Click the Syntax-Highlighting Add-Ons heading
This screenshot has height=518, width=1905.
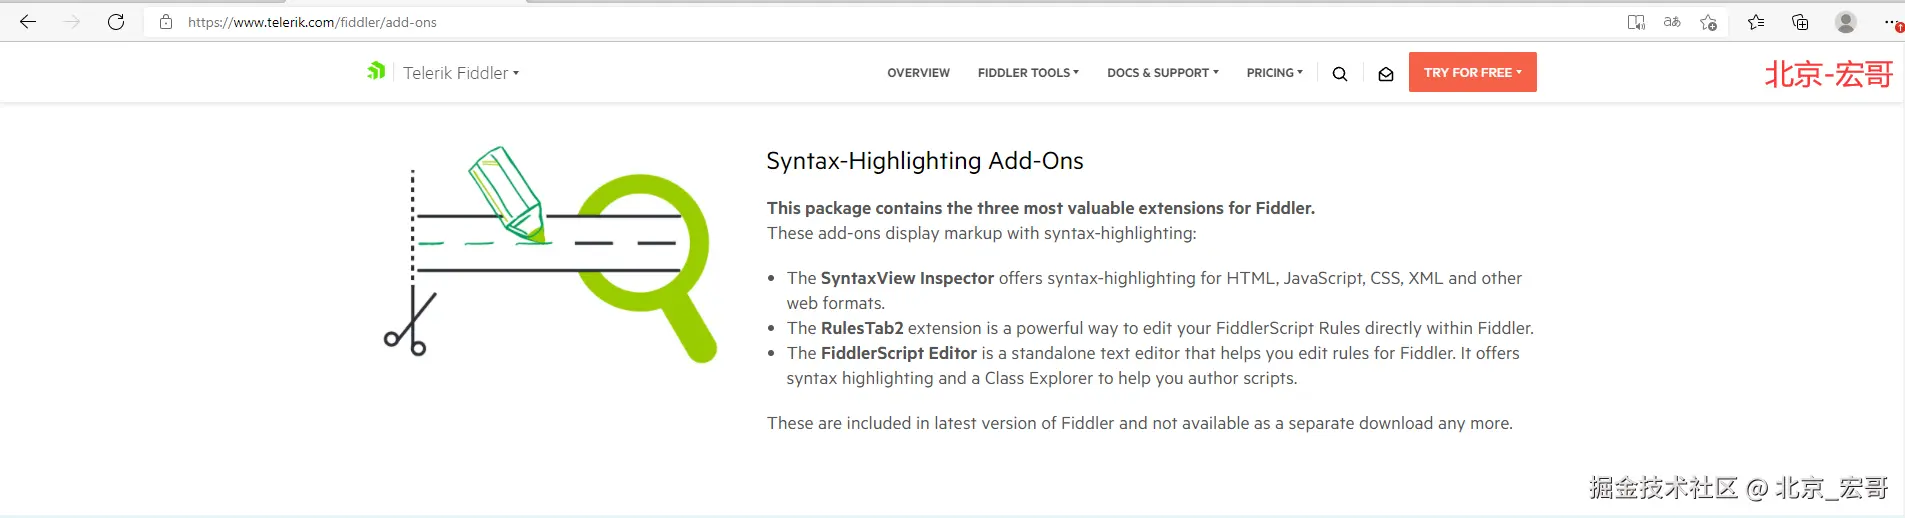[x=925, y=161]
